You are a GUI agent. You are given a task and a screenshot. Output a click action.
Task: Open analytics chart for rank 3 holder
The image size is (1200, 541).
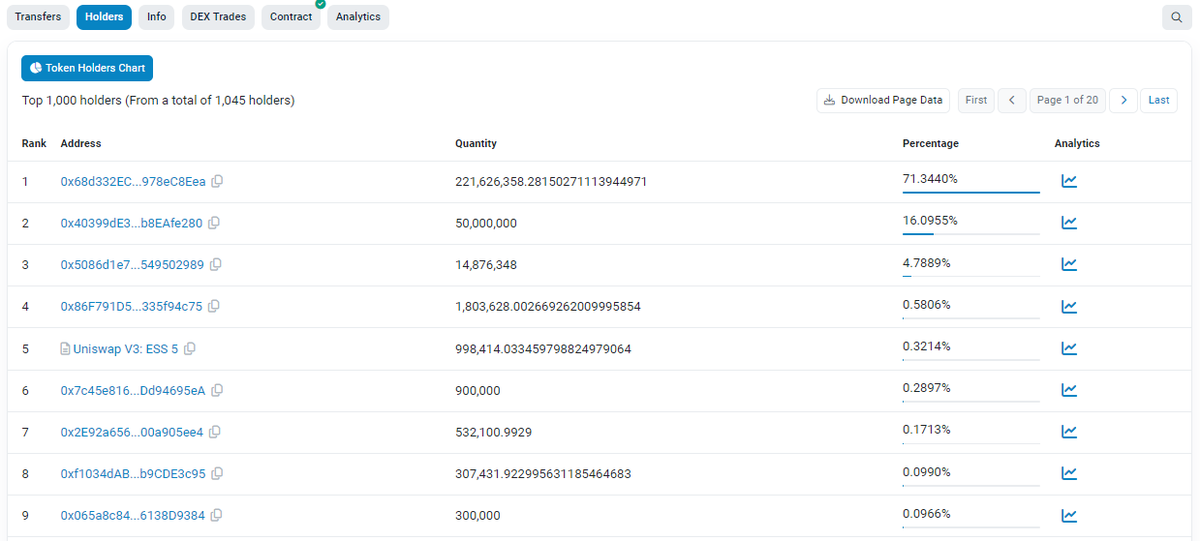pos(1069,265)
